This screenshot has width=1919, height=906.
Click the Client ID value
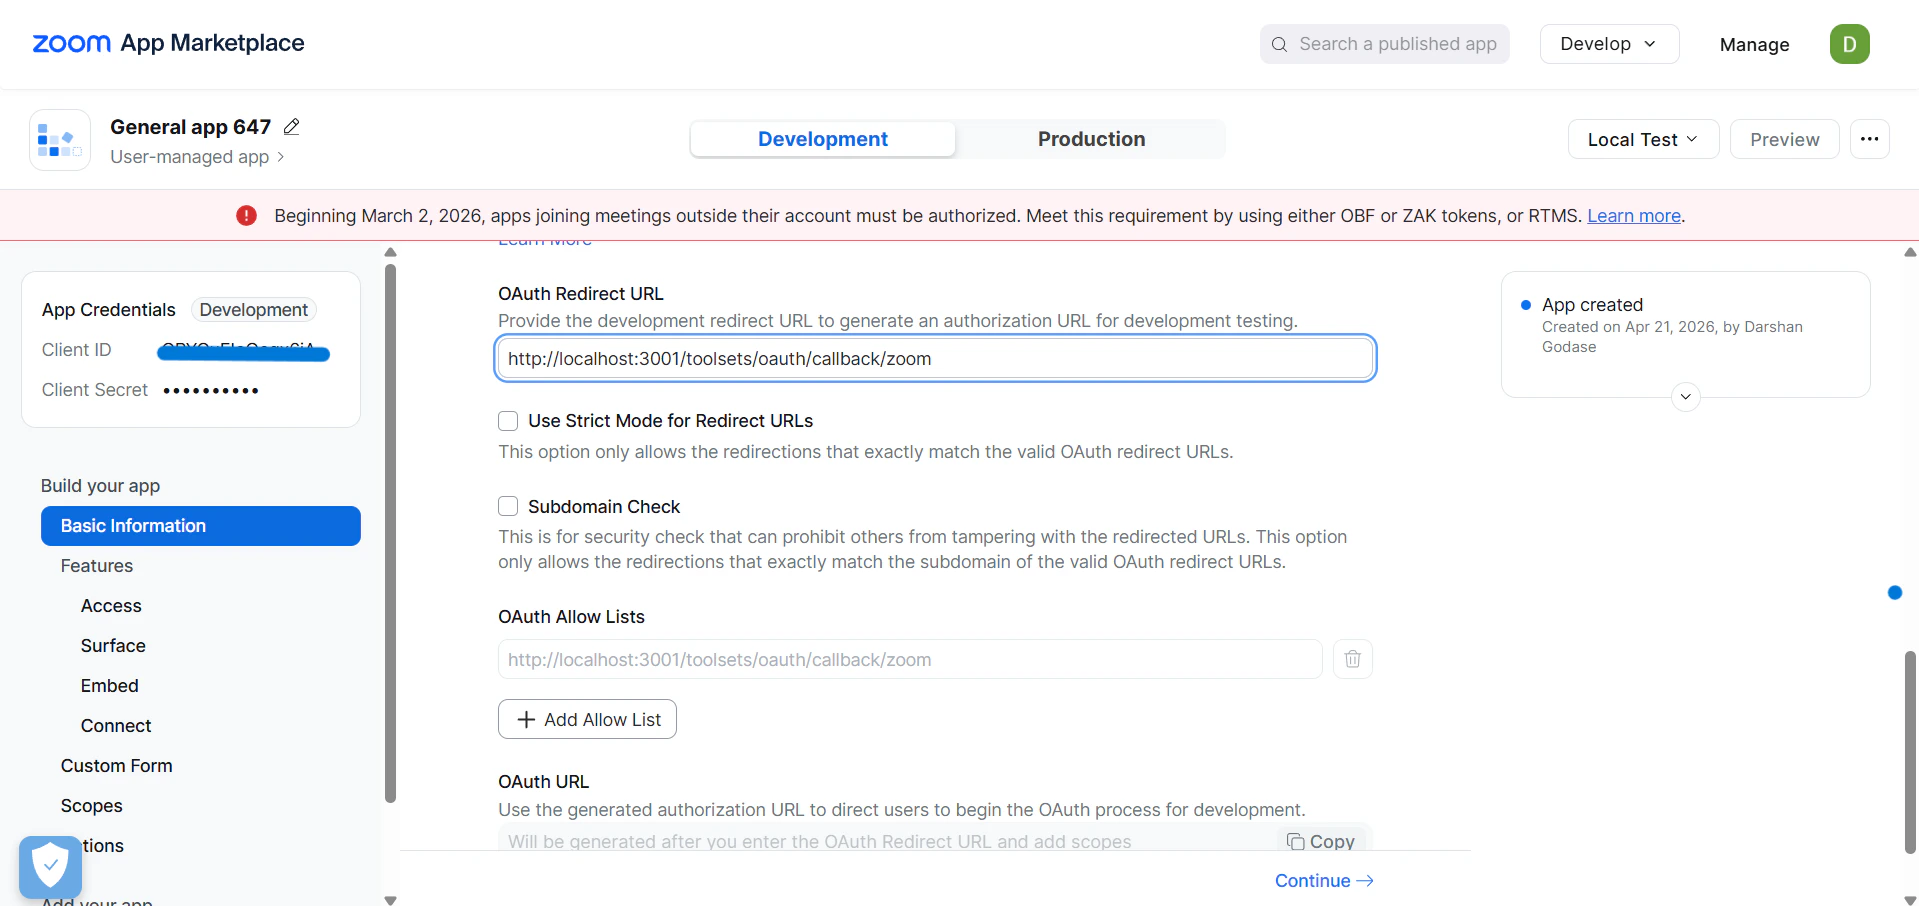[243, 350]
